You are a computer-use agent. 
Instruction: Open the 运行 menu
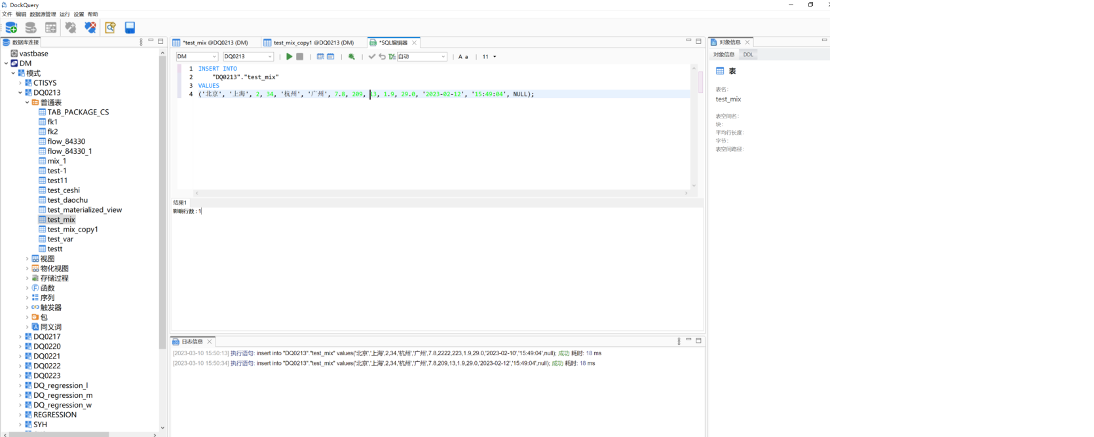(x=65, y=14)
